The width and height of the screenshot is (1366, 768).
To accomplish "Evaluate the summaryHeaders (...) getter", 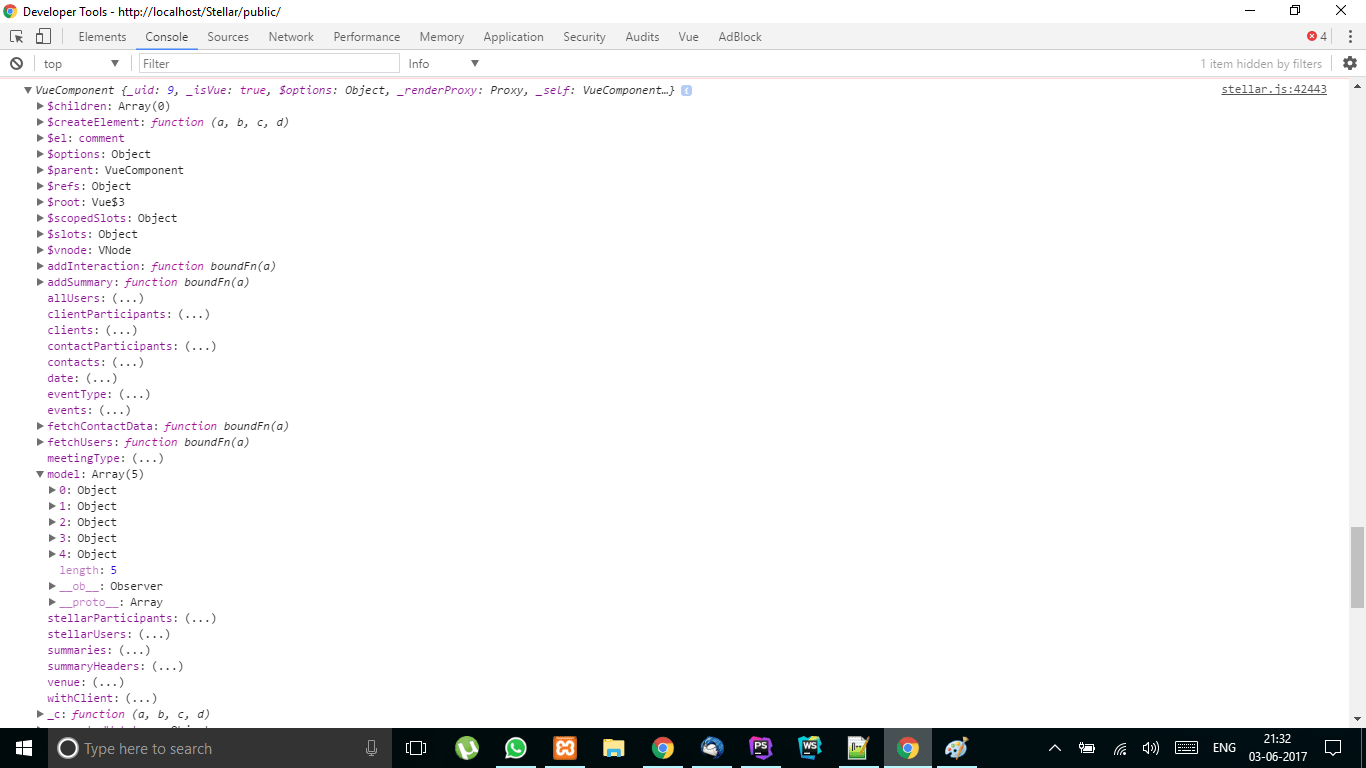I will (168, 666).
